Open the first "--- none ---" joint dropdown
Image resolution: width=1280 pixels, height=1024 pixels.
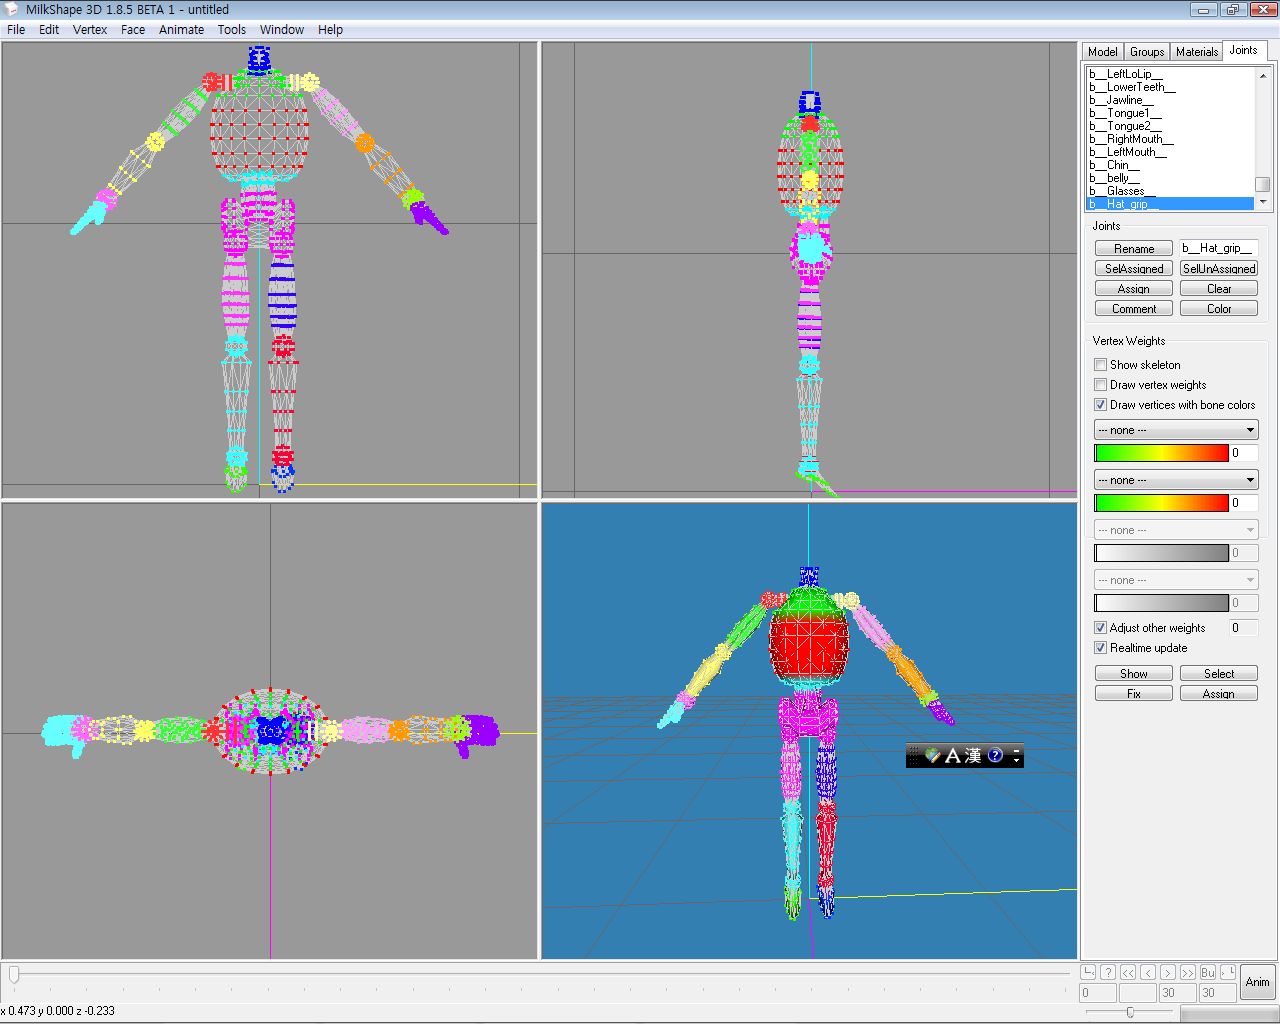click(x=1175, y=429)
